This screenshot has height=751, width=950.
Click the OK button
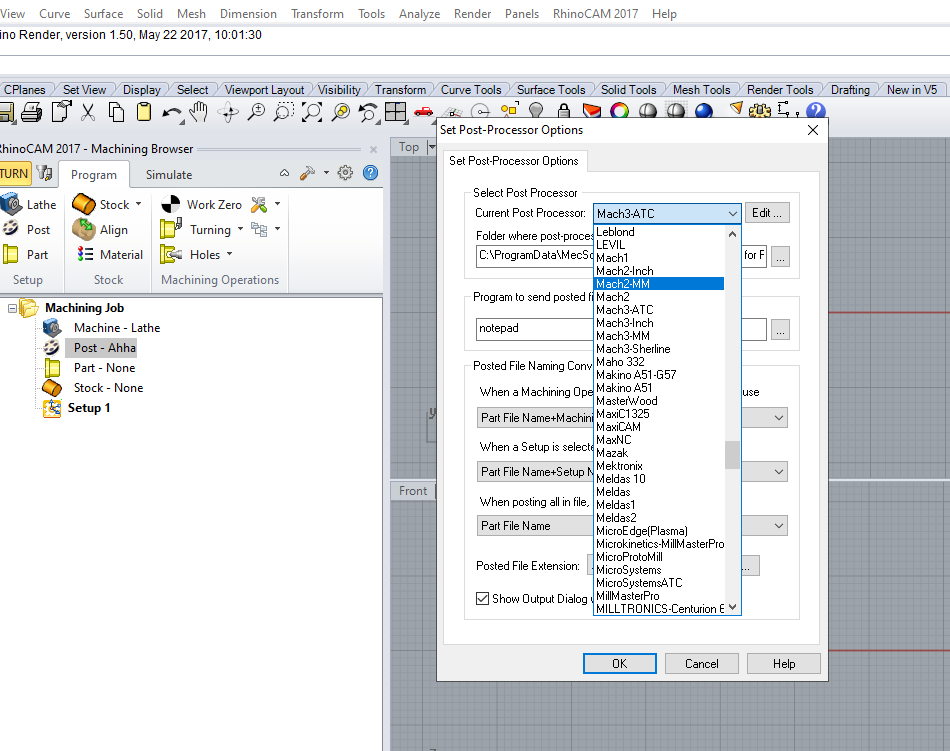tap(619, 663)
